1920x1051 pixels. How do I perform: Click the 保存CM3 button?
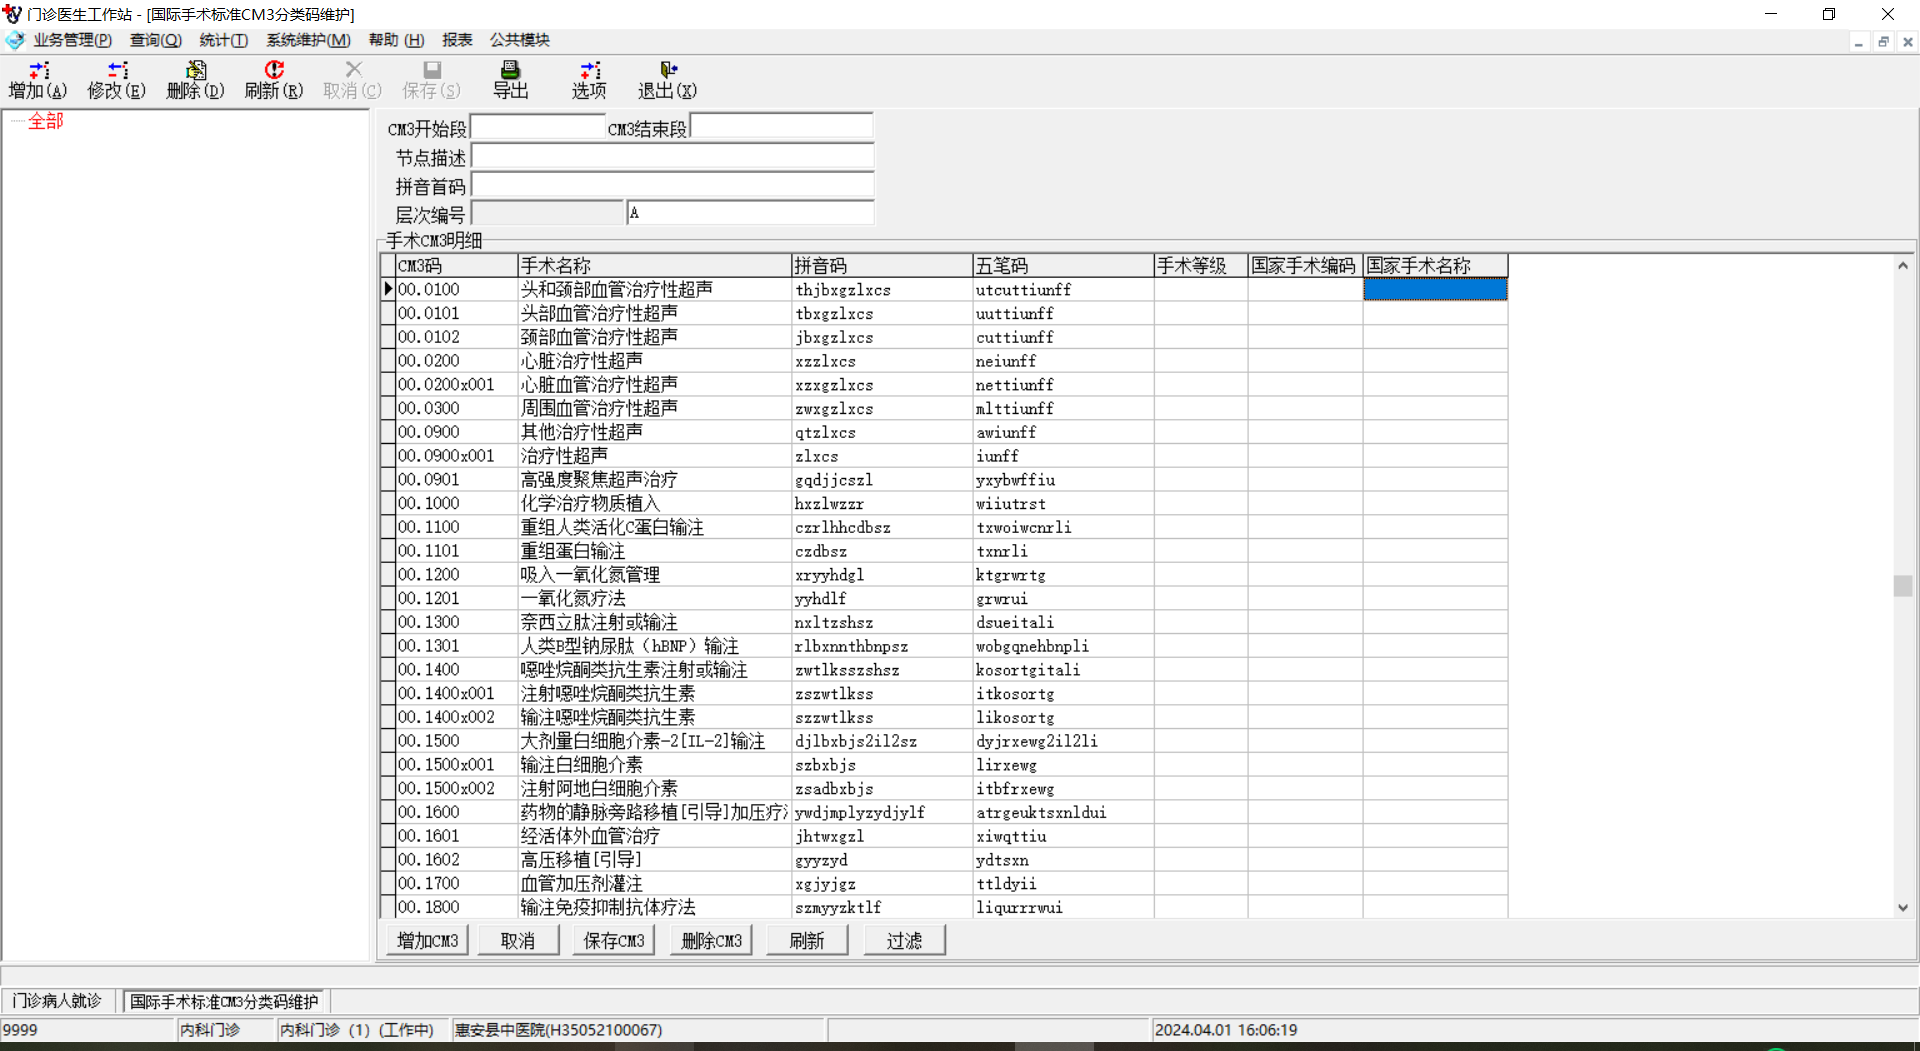point(614,941)
